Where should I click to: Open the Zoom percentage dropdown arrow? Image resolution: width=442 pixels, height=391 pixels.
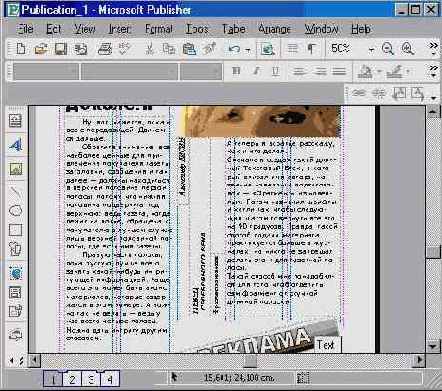coord(371,50)
